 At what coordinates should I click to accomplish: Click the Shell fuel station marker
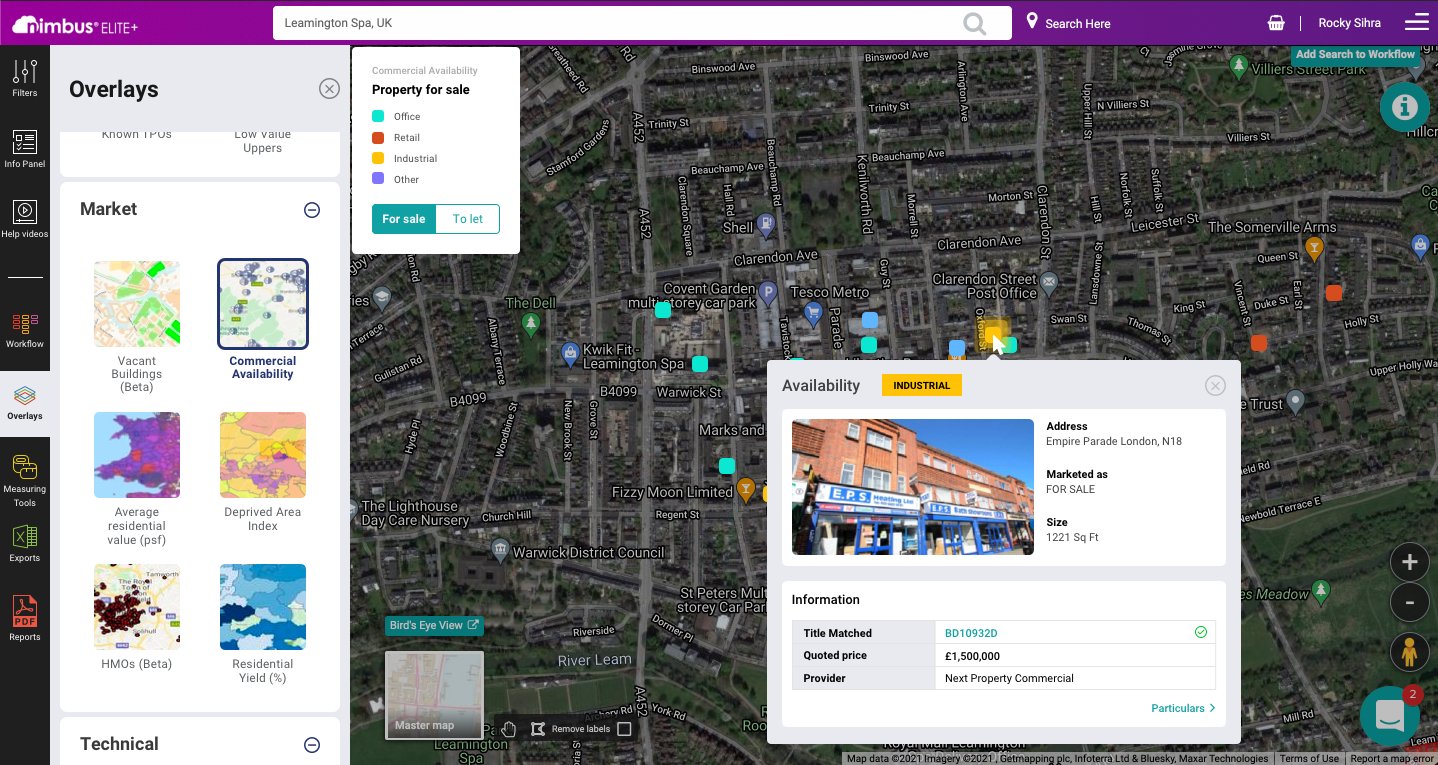click(766, 224)
